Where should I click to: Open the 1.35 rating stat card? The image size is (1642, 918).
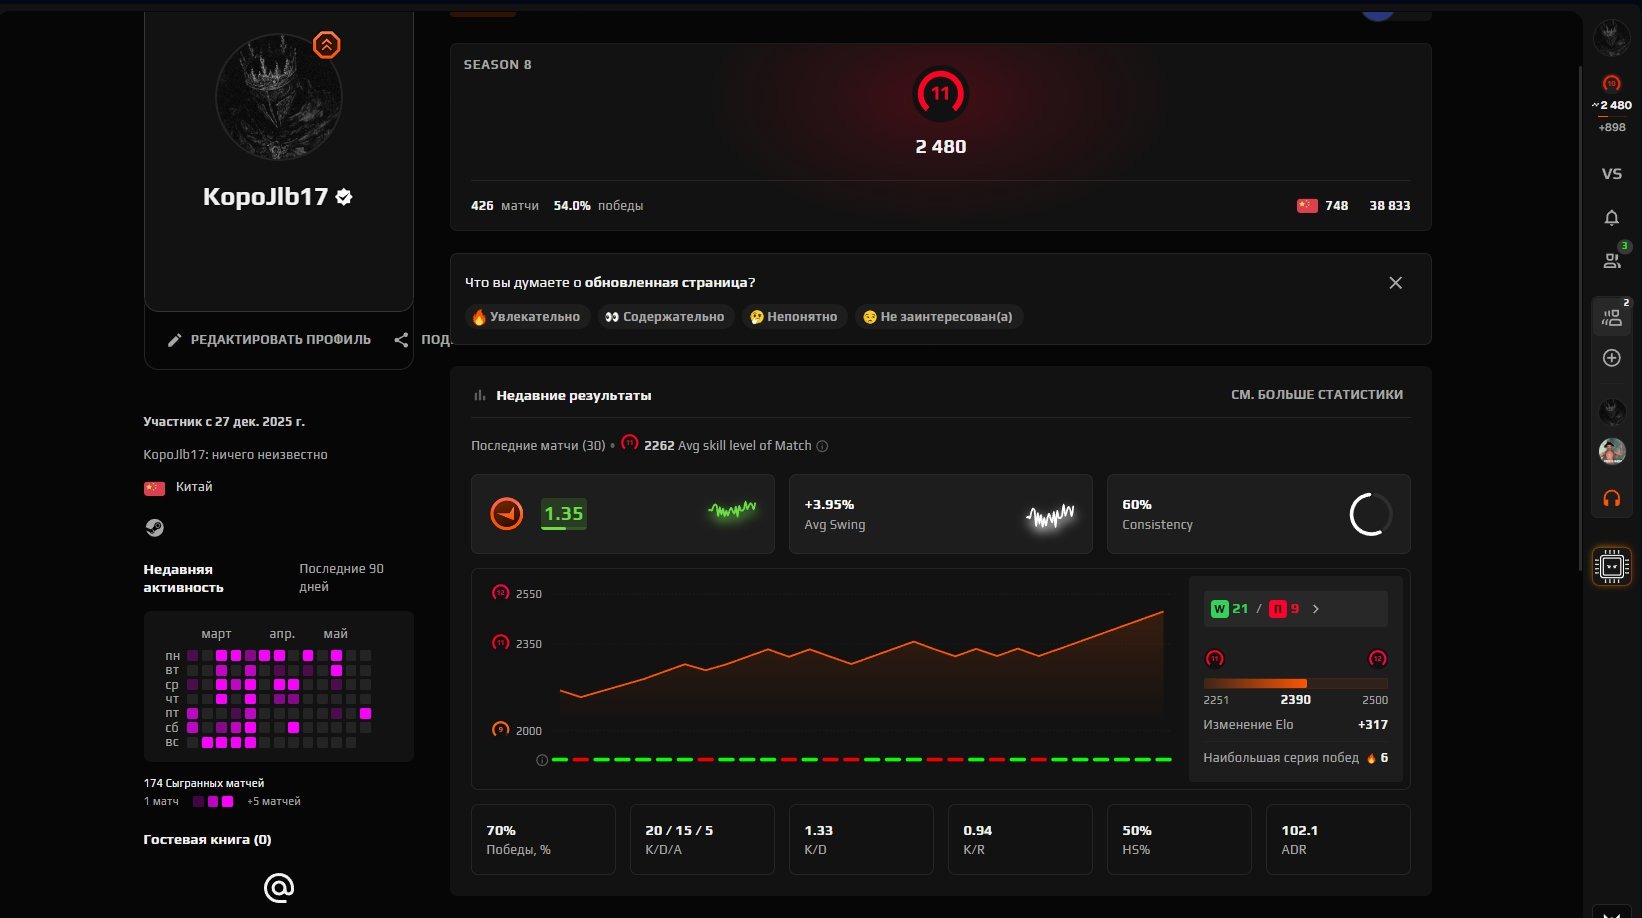622,514
